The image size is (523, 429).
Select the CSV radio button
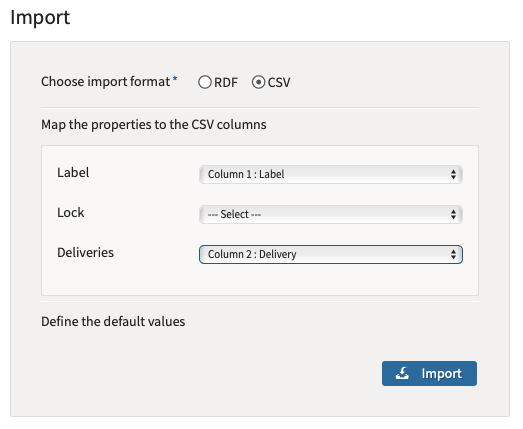[258, 82]
